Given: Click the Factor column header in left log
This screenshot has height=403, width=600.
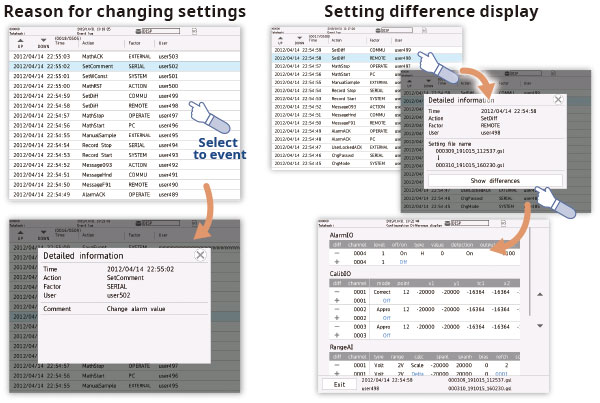Looking at the screenshot, I should tap(134, 44).
